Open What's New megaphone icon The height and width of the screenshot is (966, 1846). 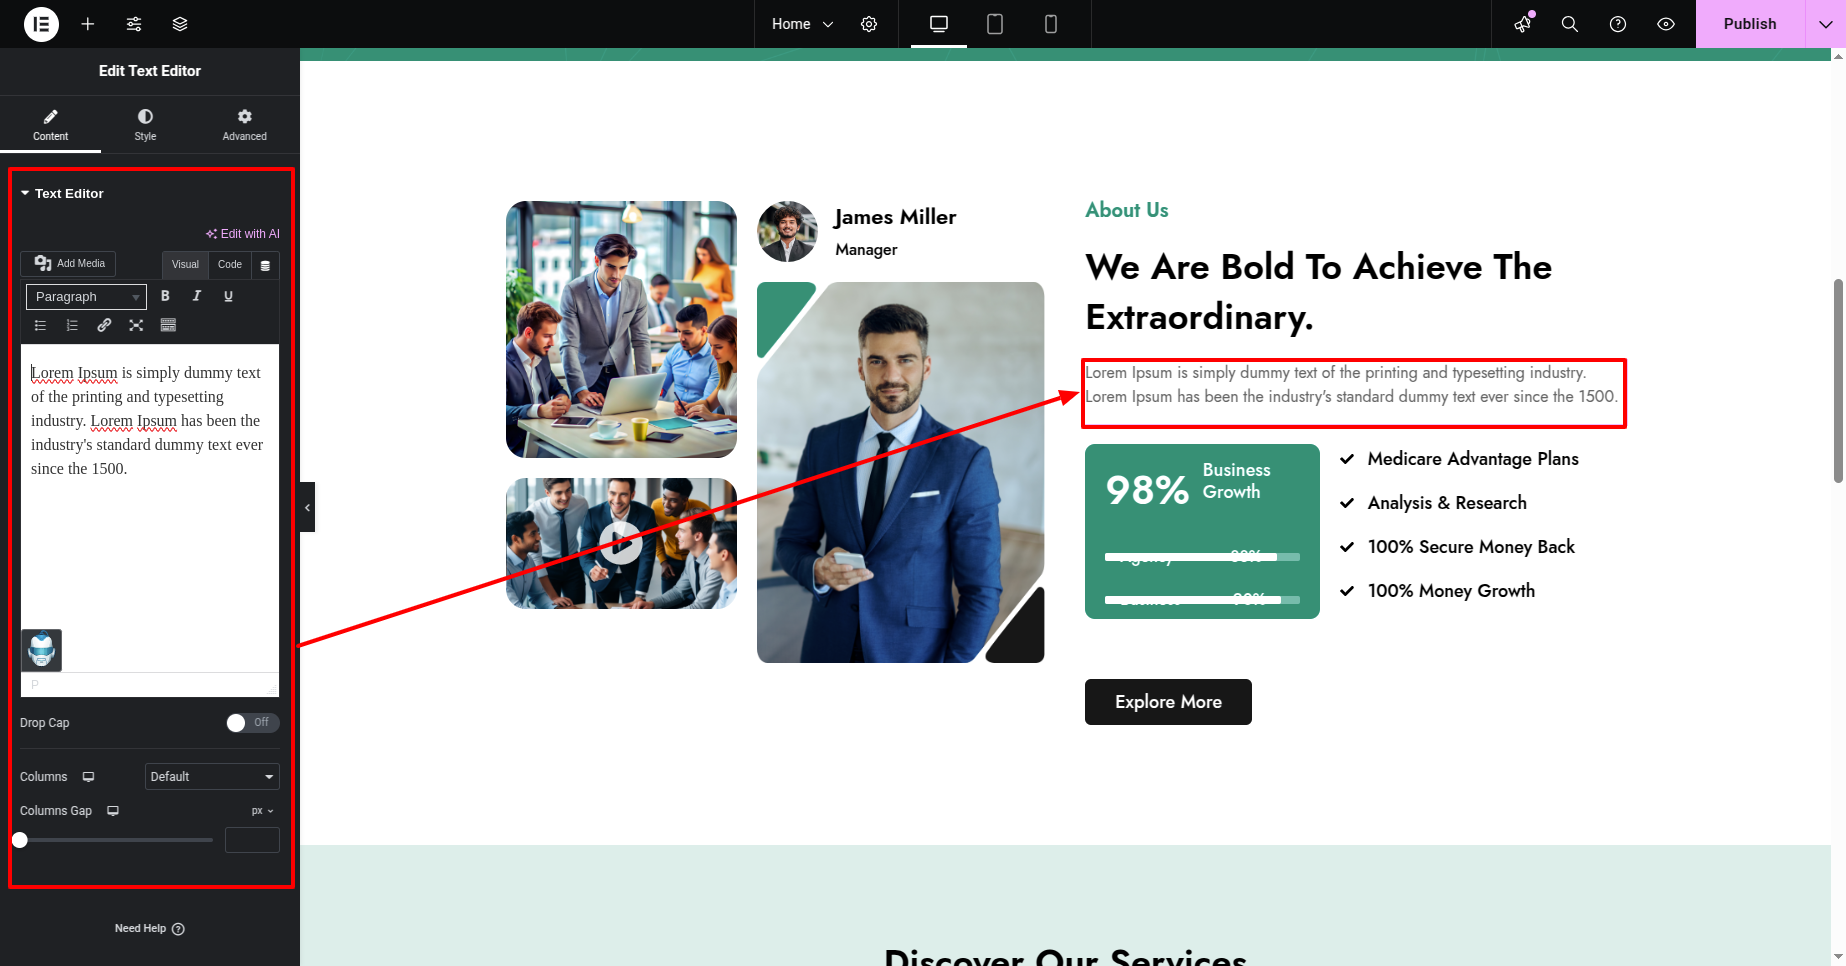1523,24
